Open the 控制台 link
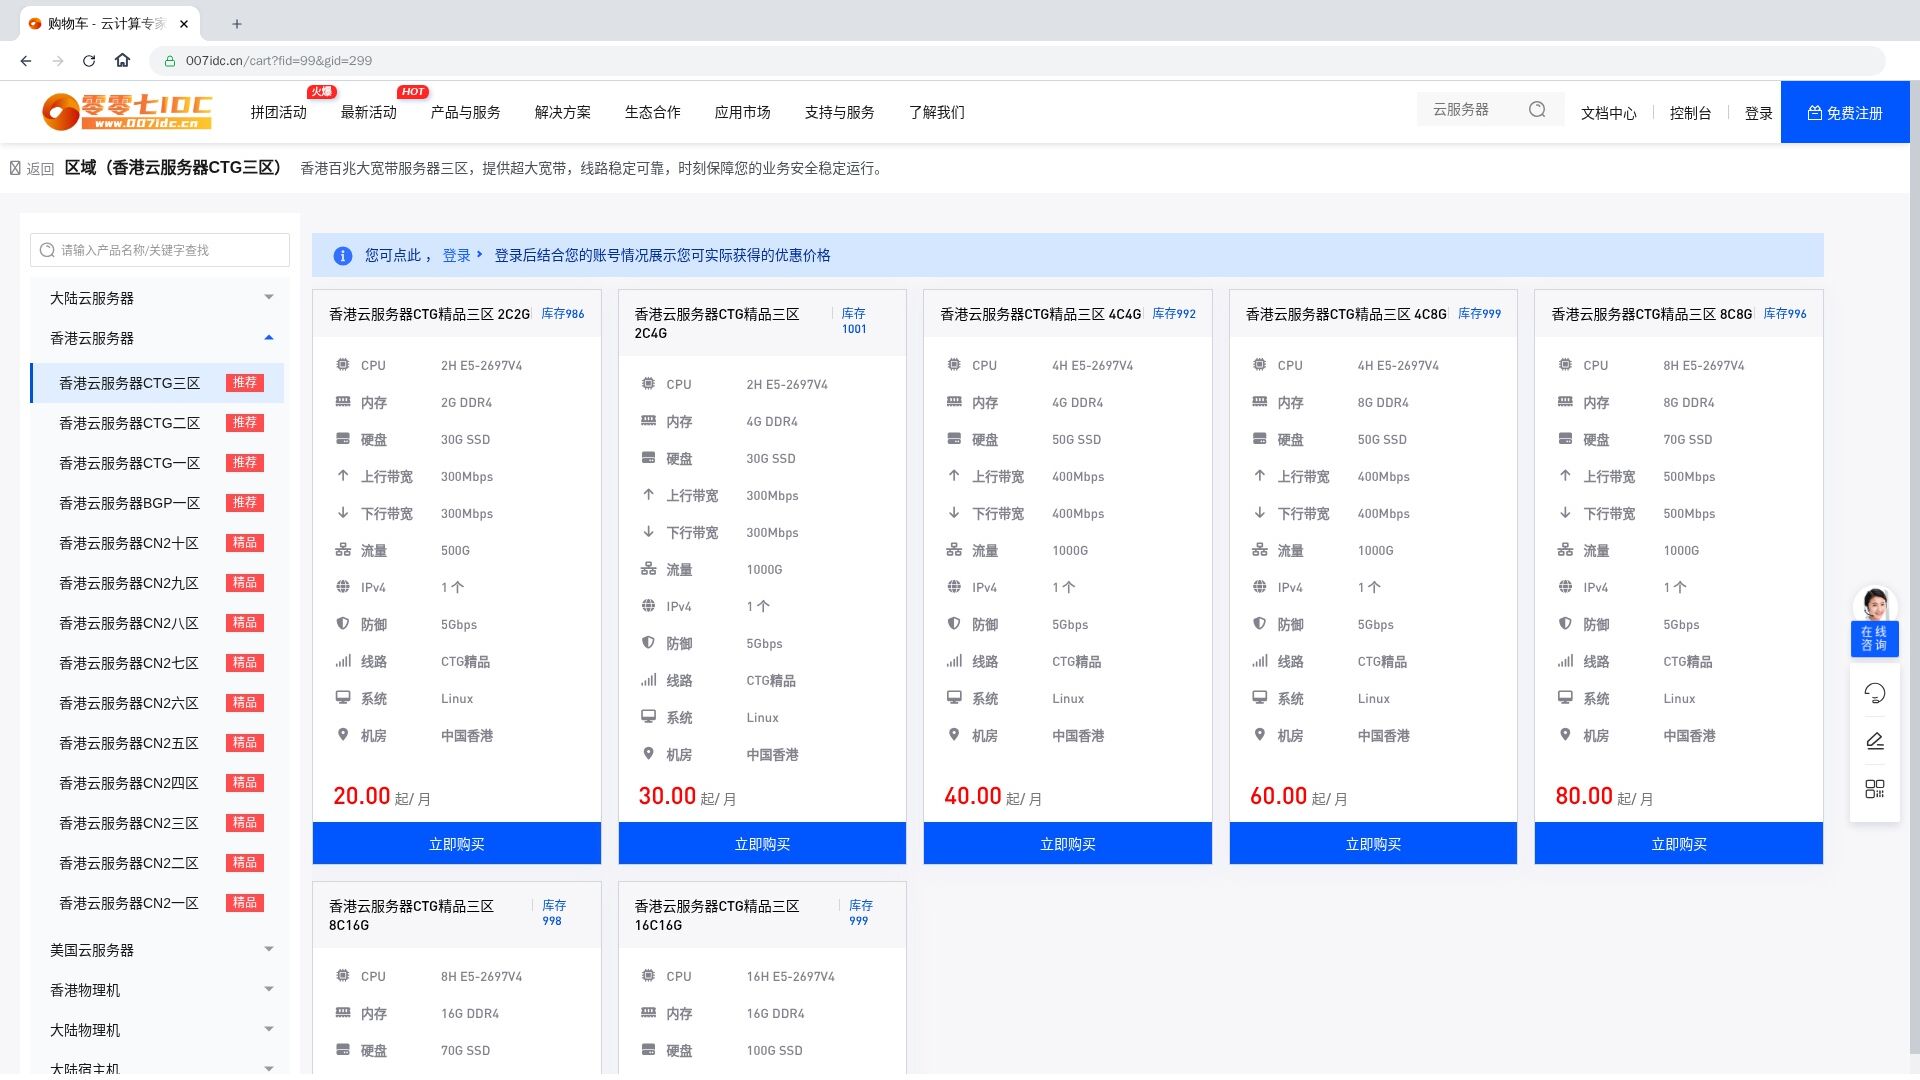Image resolution: width=1920 pixels, height=1080 pixels. point(1691,113)
